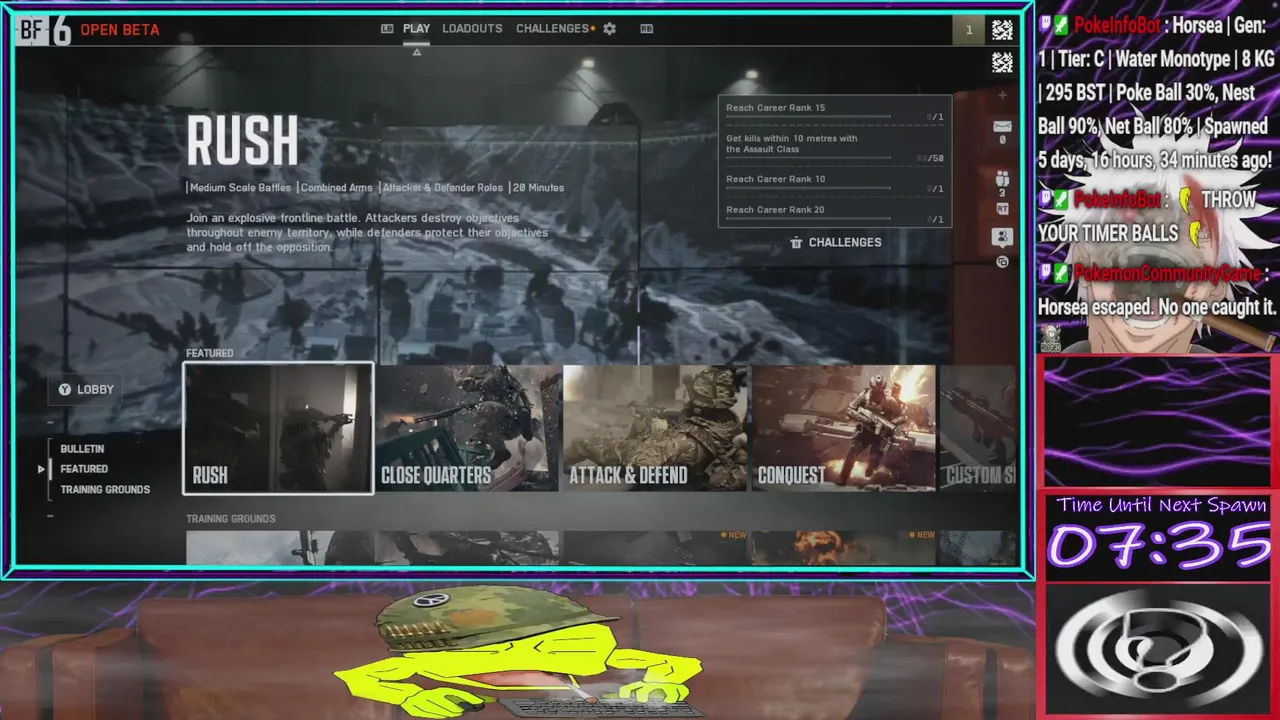Click the Attacker & Defender Roles tag
The width and height of the screenshot is (1280, 720).
(442, 187)
